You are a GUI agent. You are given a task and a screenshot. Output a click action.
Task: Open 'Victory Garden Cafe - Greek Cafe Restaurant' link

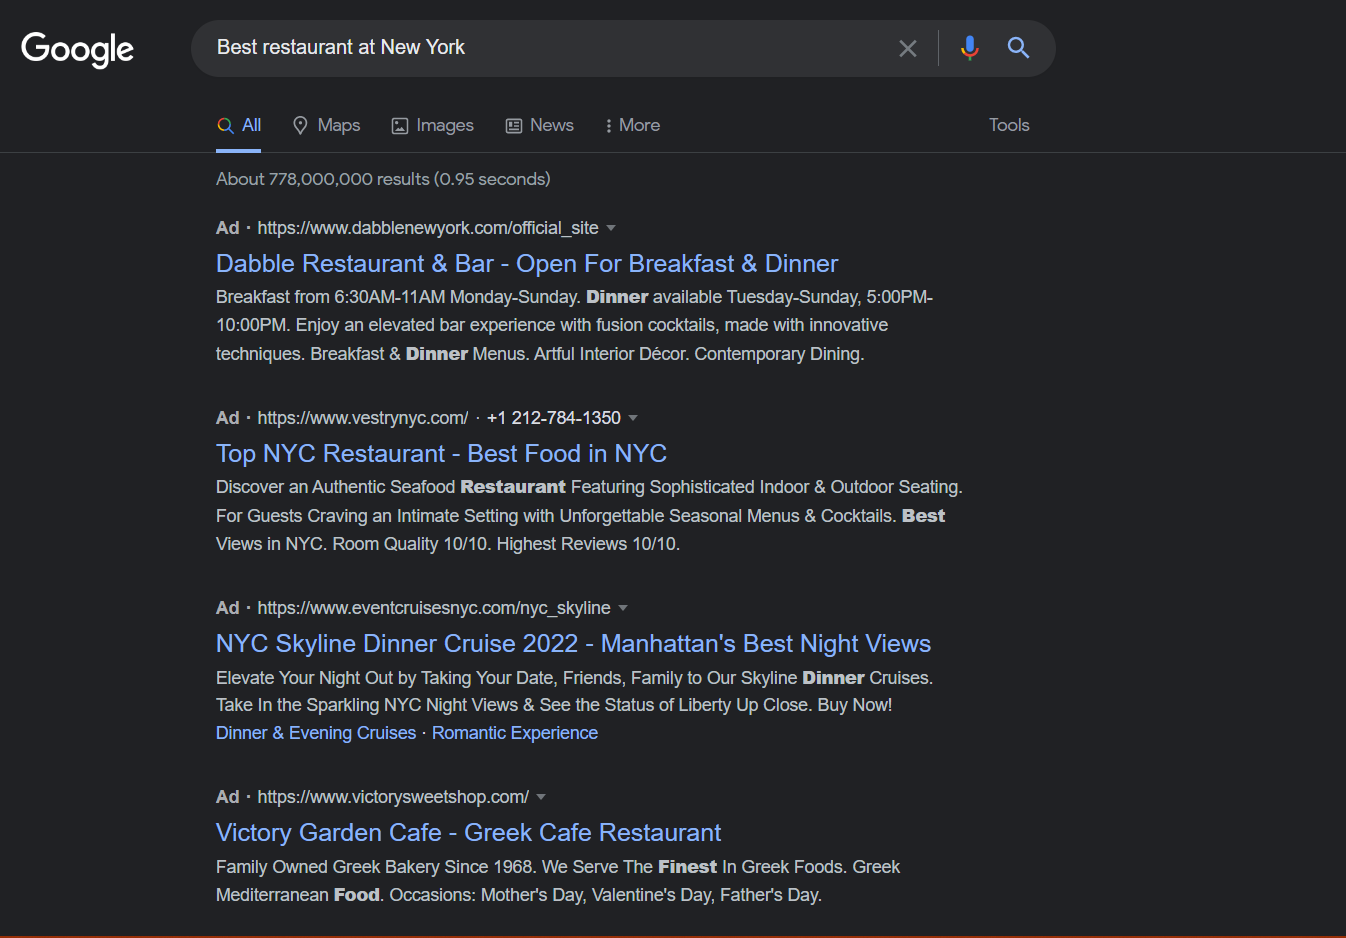(468, 832)
